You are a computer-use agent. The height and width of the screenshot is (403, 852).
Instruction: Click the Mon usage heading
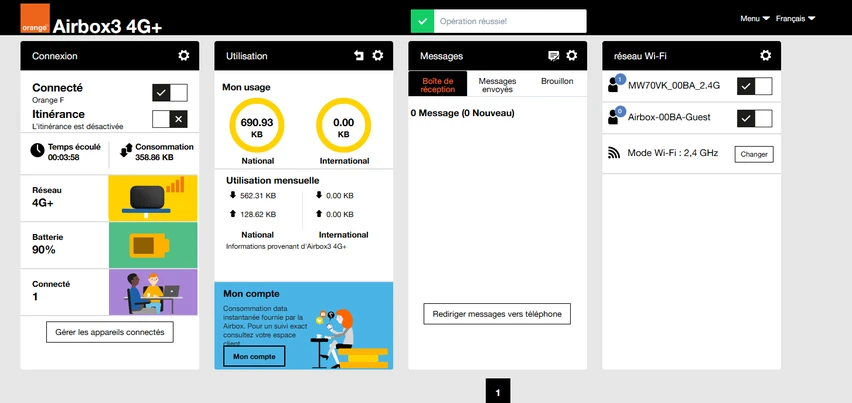click(x=246, y=87)
